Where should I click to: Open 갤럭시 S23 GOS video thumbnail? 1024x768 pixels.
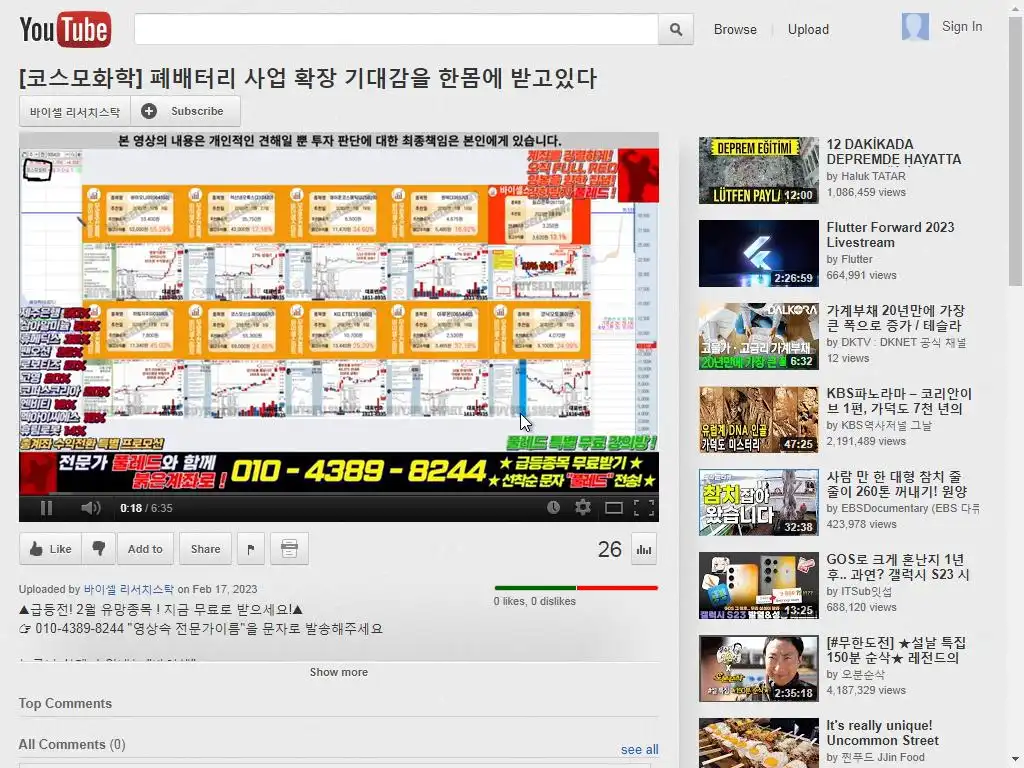[758, 585]
